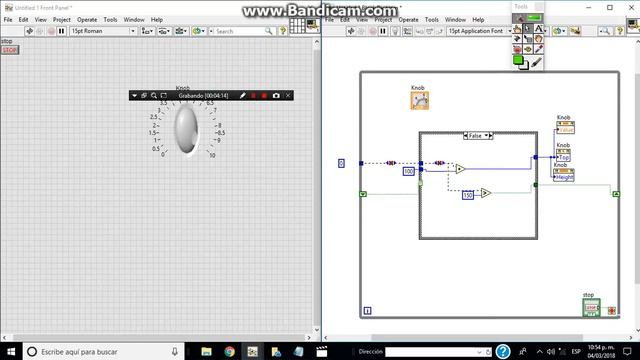The height and width of the screenshot is (360, 640).
Task: Select the Object Shortcut Menu tool
Action: coord(528,39)
